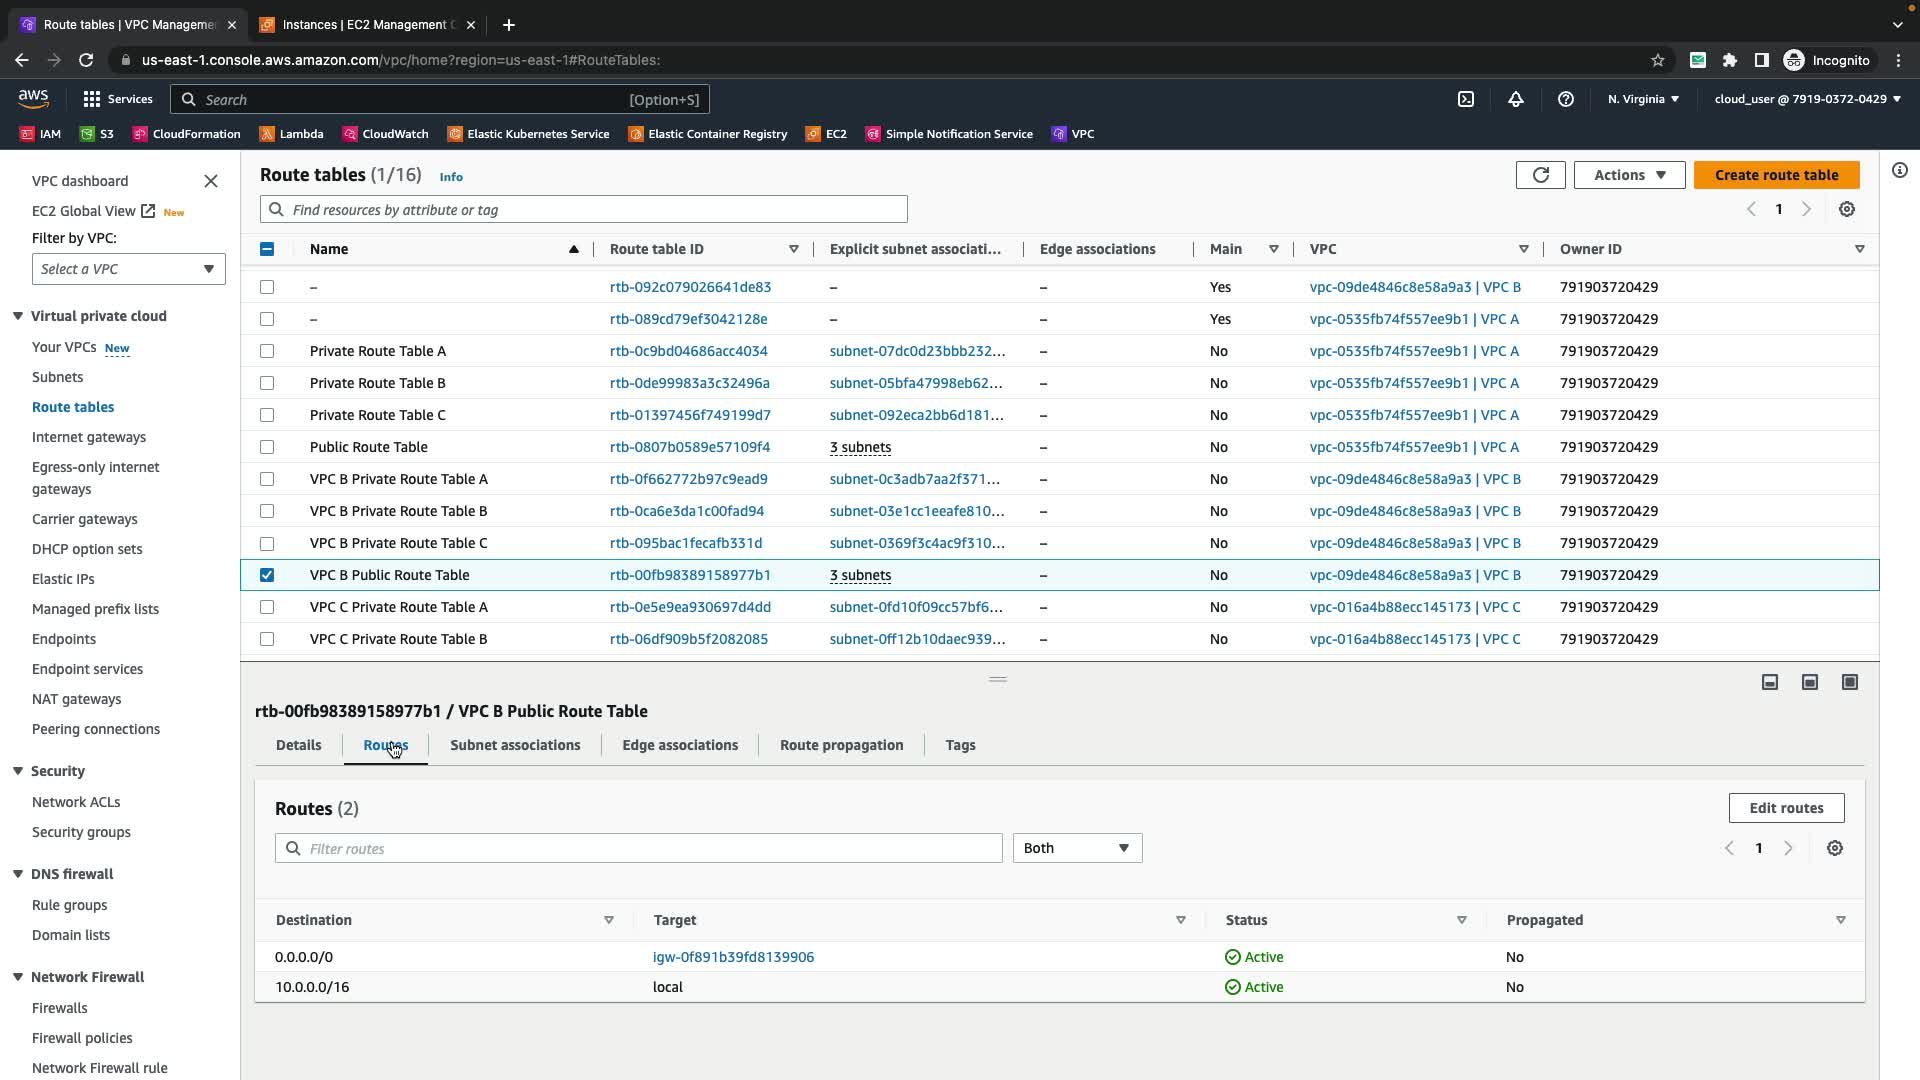Open the notifications bell icon
The height and width of the screenshot is (1080, 1920).
point(1516,99)
